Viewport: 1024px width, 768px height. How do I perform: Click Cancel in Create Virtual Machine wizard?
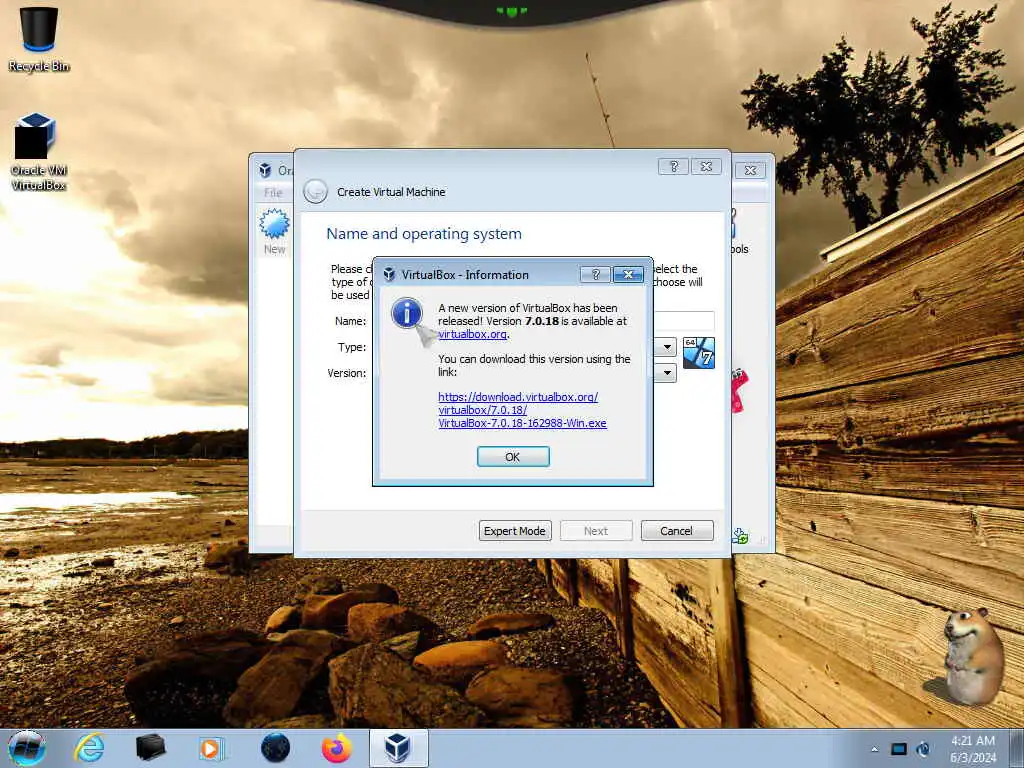[x=677, y=531]
